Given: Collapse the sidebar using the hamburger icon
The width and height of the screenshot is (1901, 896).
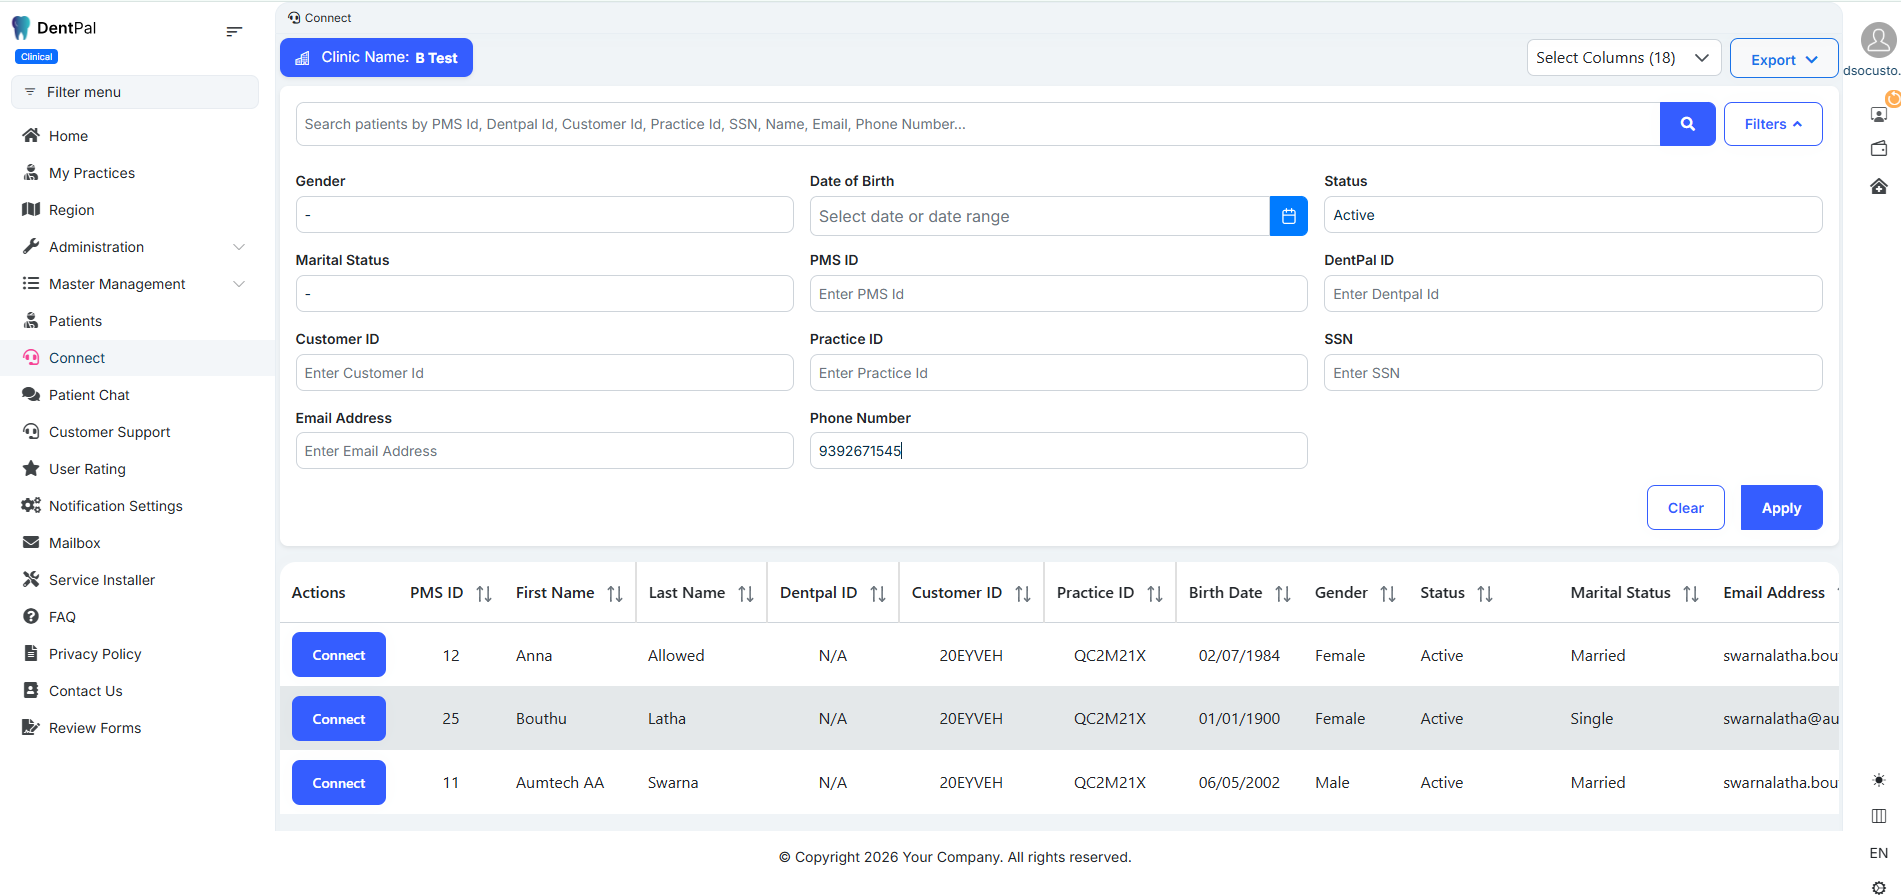Looking at the screenshot, I should tap(234, 32).
